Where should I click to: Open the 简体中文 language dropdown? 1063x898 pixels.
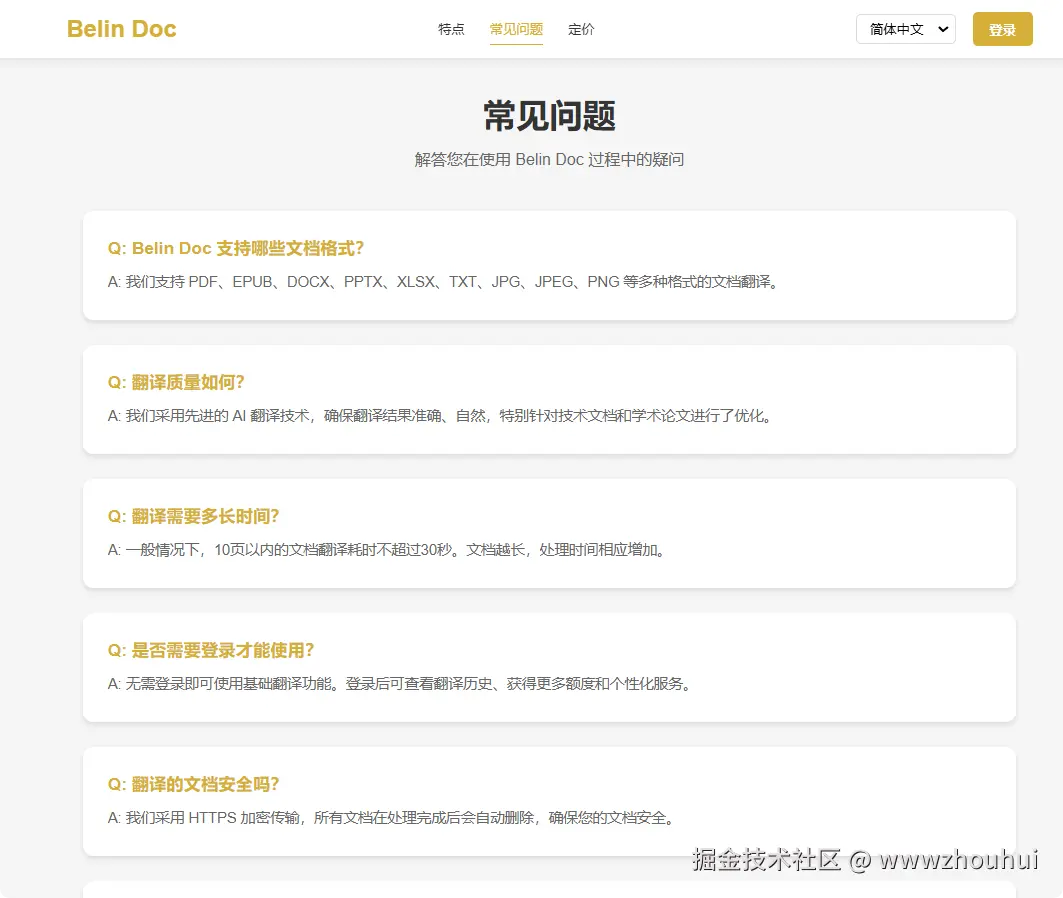[x=906, y=29]
